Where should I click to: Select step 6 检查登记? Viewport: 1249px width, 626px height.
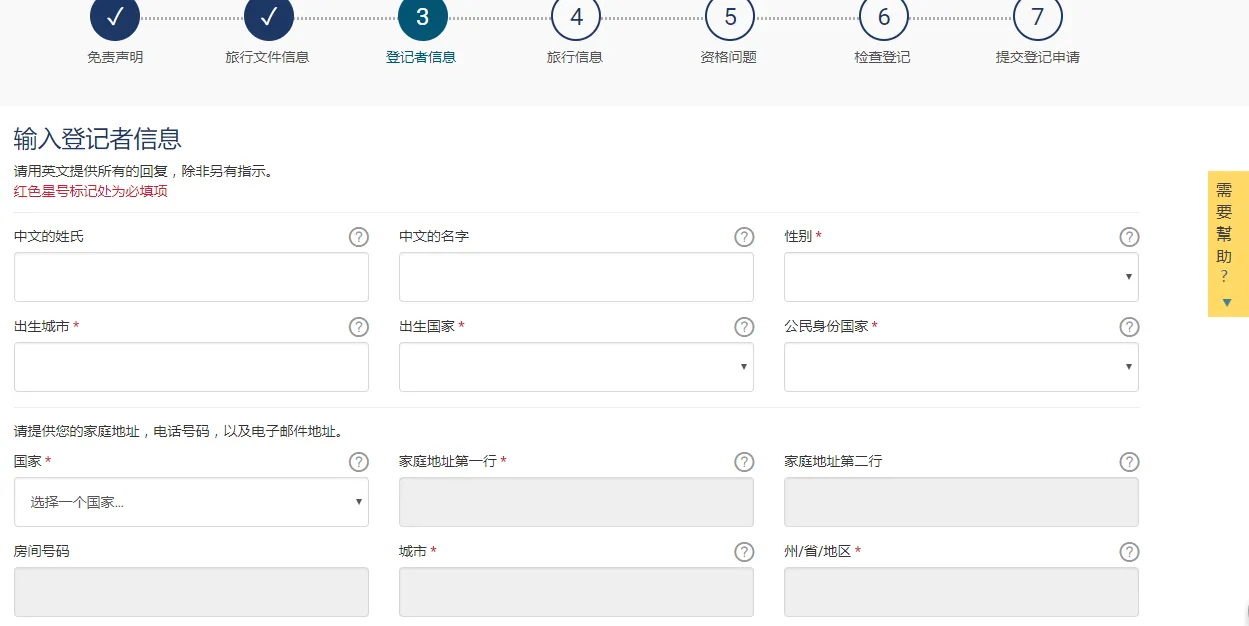point(884,17)
